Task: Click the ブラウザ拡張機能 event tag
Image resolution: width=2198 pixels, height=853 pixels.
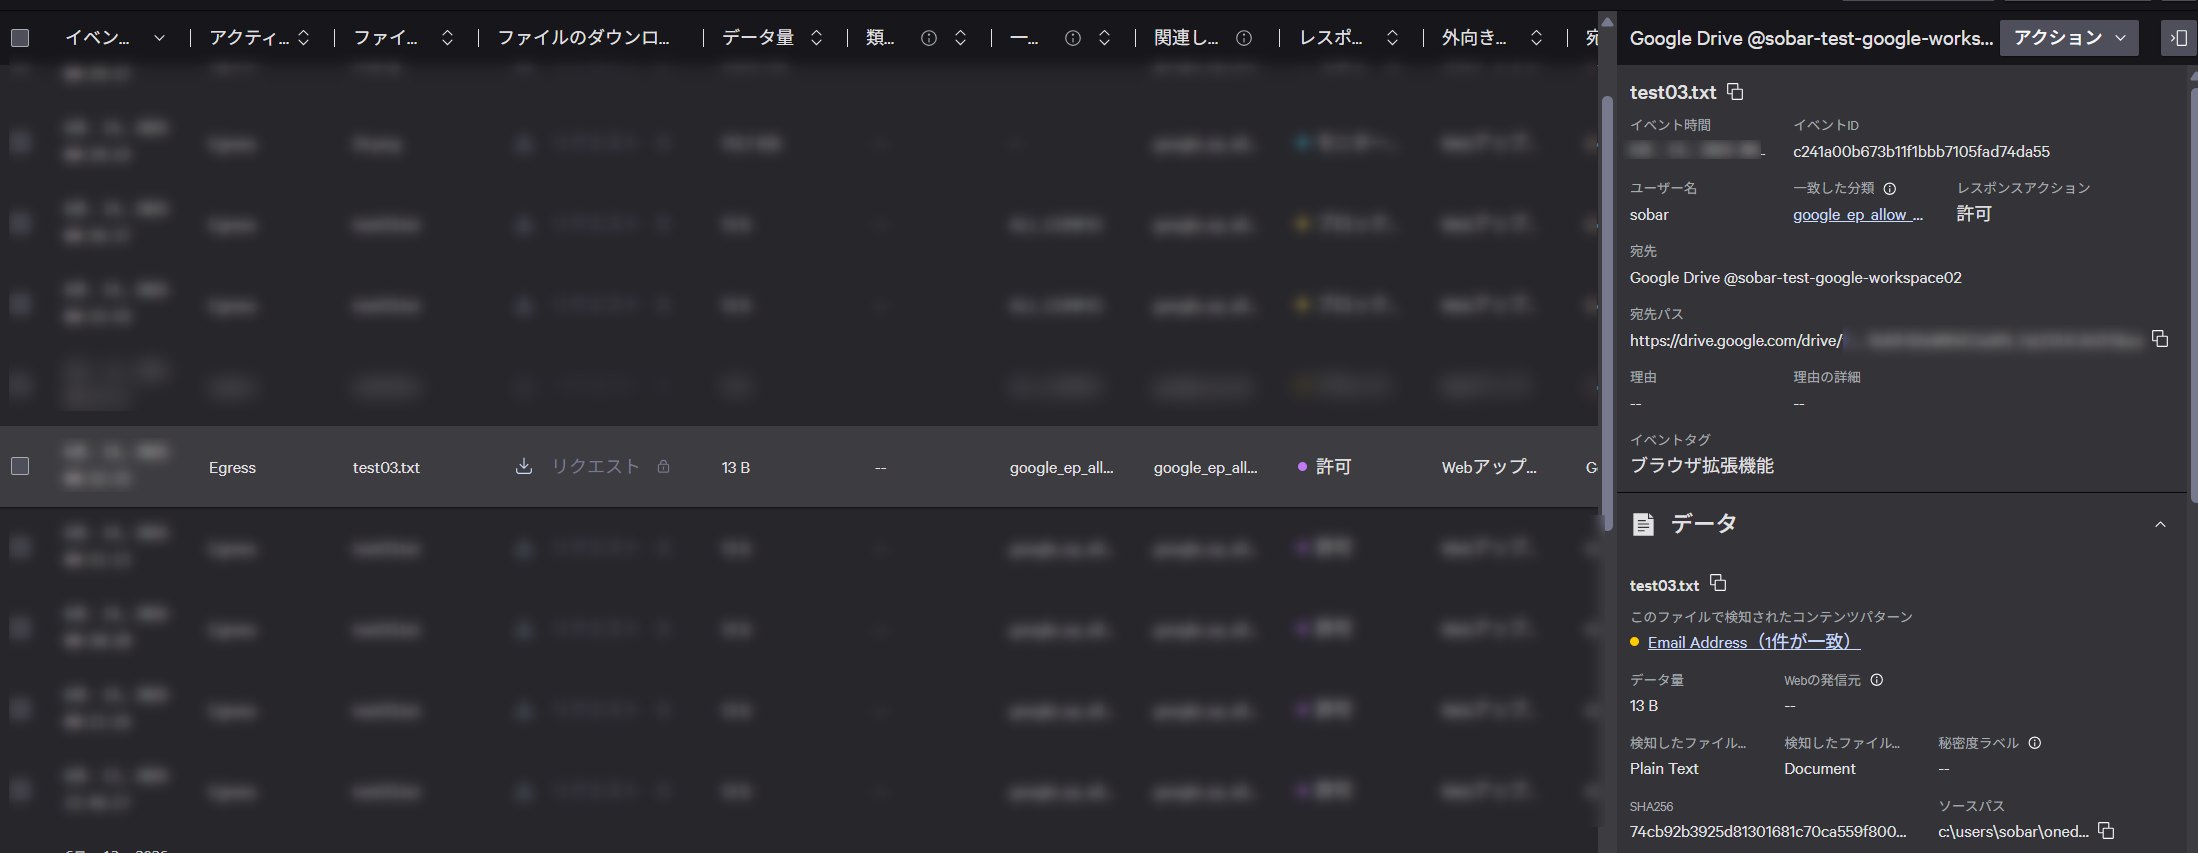Action: (1702, 465)
